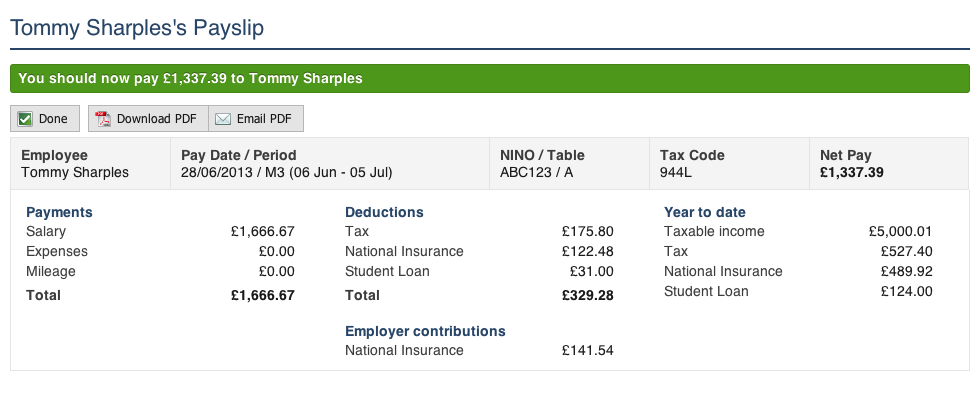Click the Deductions Total £329.28
This screenshot has width=980, height=406.
point(588,295)
